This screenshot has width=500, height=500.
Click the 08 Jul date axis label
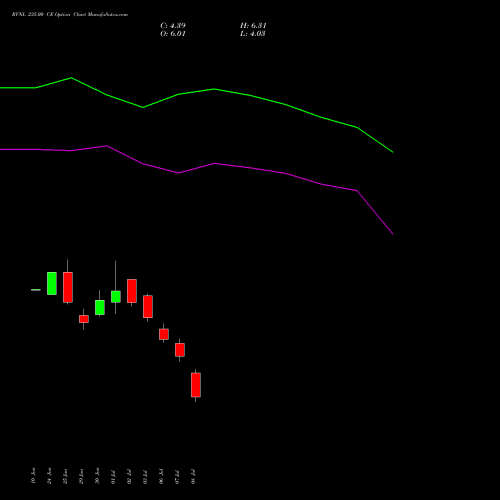coord(193,477)
